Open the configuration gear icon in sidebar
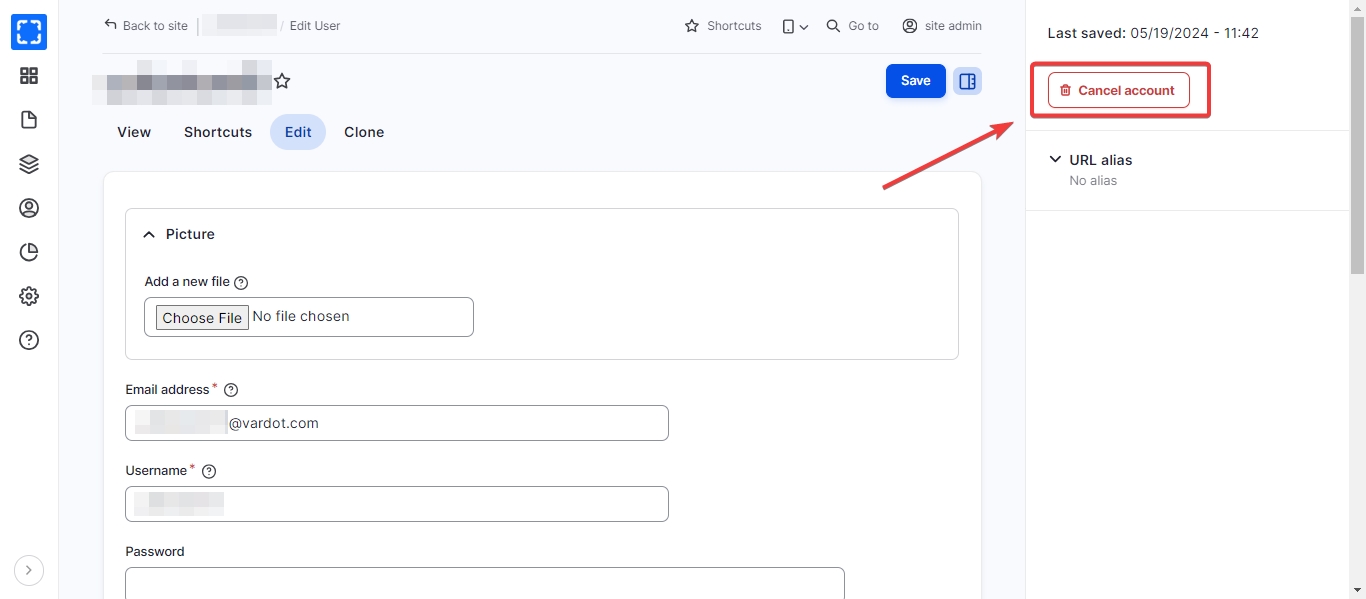 click(x=29, y=296)
